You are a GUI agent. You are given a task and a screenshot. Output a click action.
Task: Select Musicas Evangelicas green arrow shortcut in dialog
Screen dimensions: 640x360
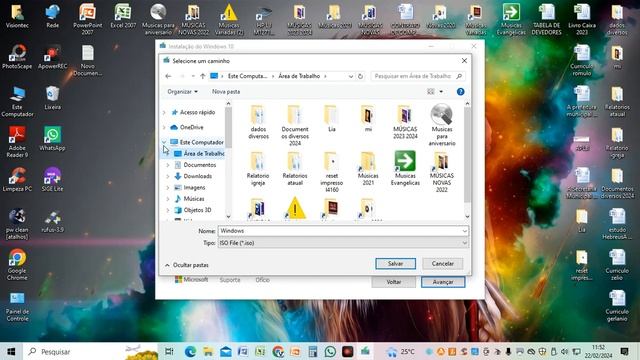tap(405, 169)
